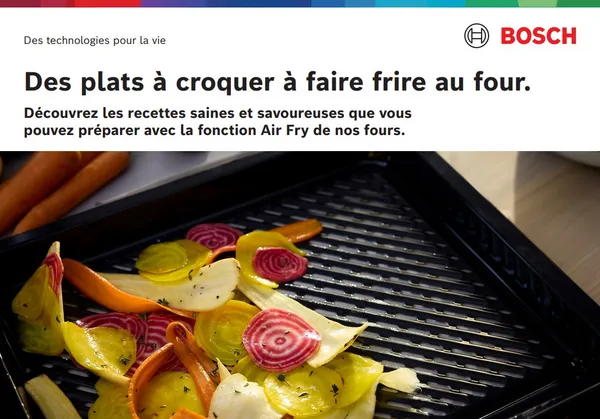Image resolution: width=600 pixels, height=419 pixels.
Task: Click the red BOSCH wordmark
Action: click(538, 36)
